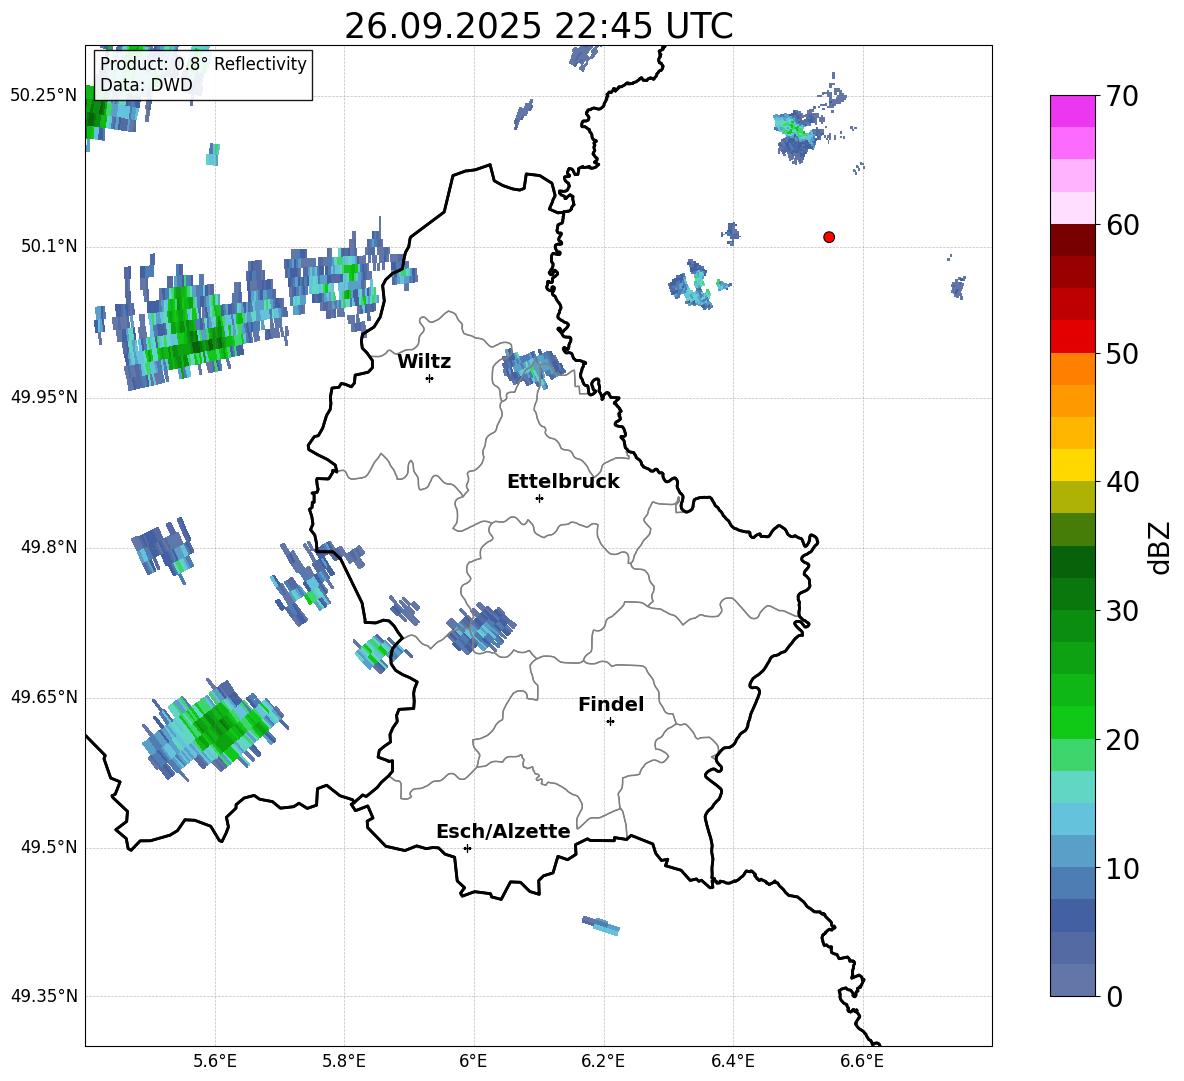This screenshot has width=1184, height=1081.
Task: Pick the magenta top colorbar segment
Action: (x=1072, y=112)
